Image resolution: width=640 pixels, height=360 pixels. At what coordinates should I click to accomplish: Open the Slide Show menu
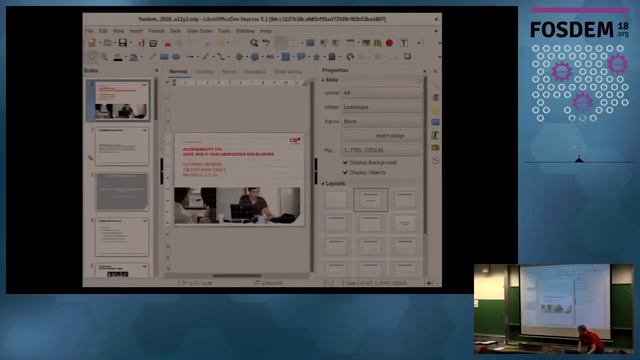[200, 31]
